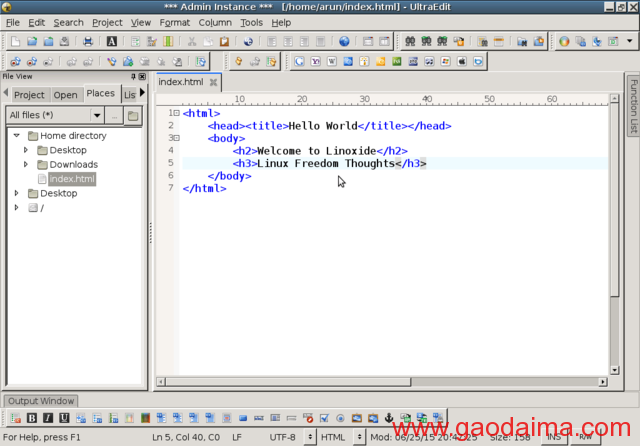640x446 pixels.
Task: Click the Print icon in toolbar
Action: pyautogui.click(x=88, y=41)
